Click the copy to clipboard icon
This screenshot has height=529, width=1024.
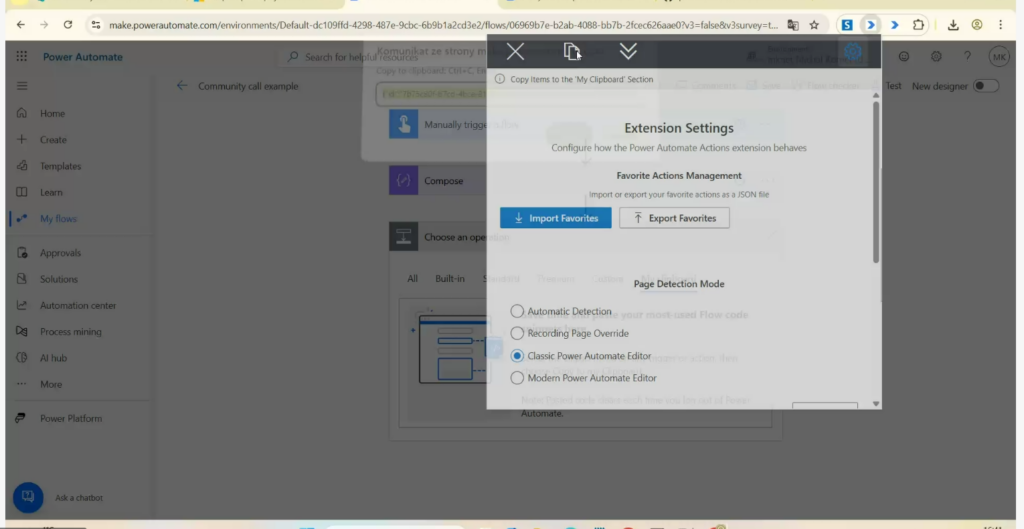tap(572, 51)
